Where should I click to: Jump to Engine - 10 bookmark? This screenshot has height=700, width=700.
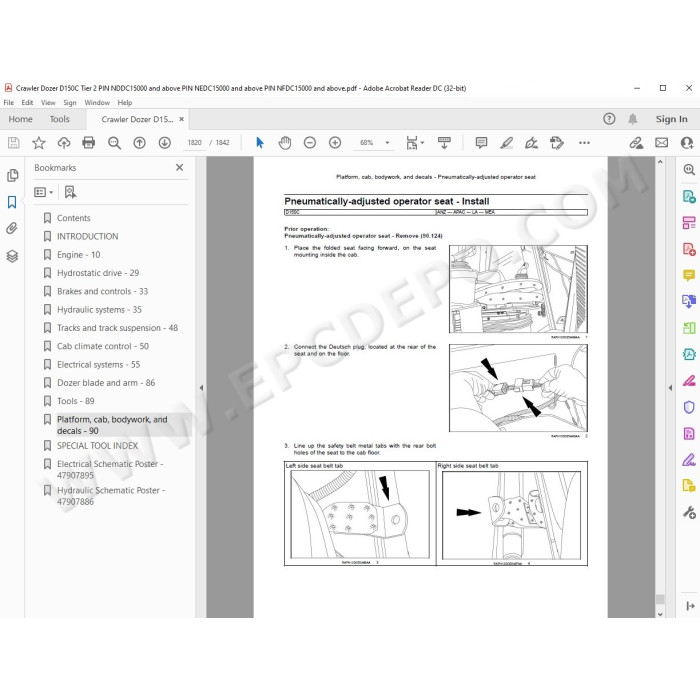pyautogui.click(x=79, y=255)
